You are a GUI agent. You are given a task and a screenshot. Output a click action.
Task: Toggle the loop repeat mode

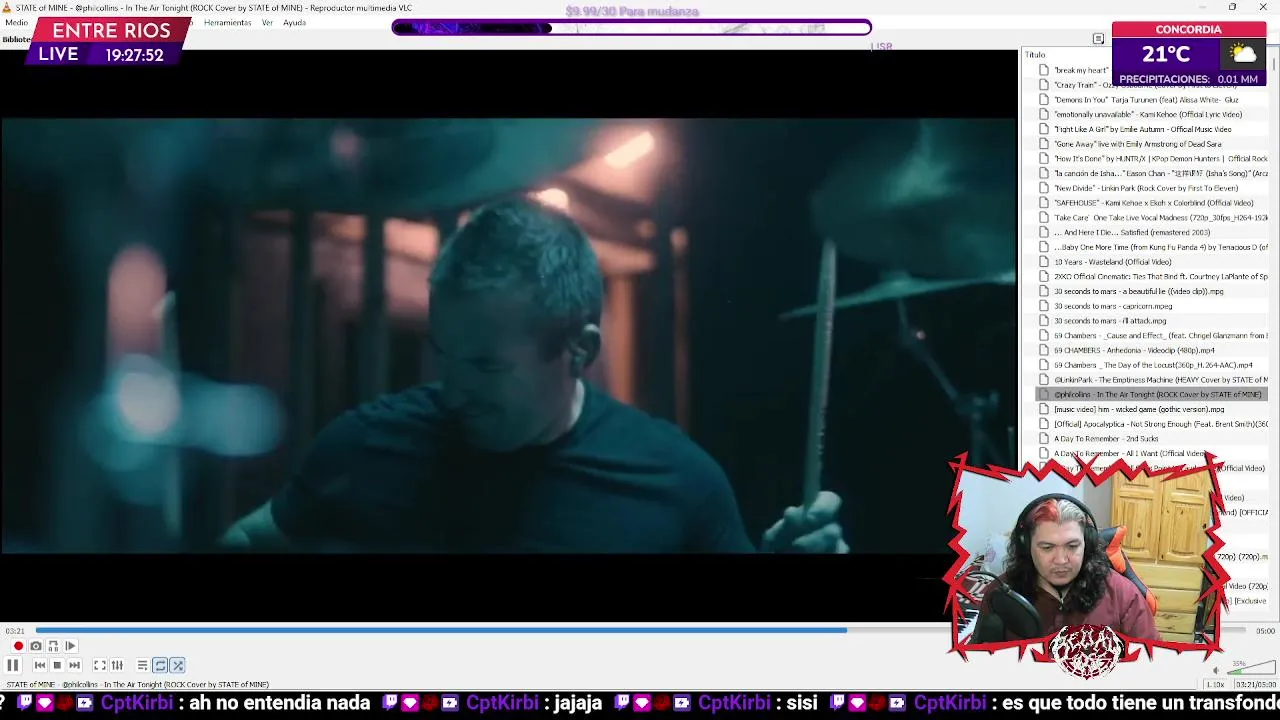pyautogui.click(x=160, y=665)
